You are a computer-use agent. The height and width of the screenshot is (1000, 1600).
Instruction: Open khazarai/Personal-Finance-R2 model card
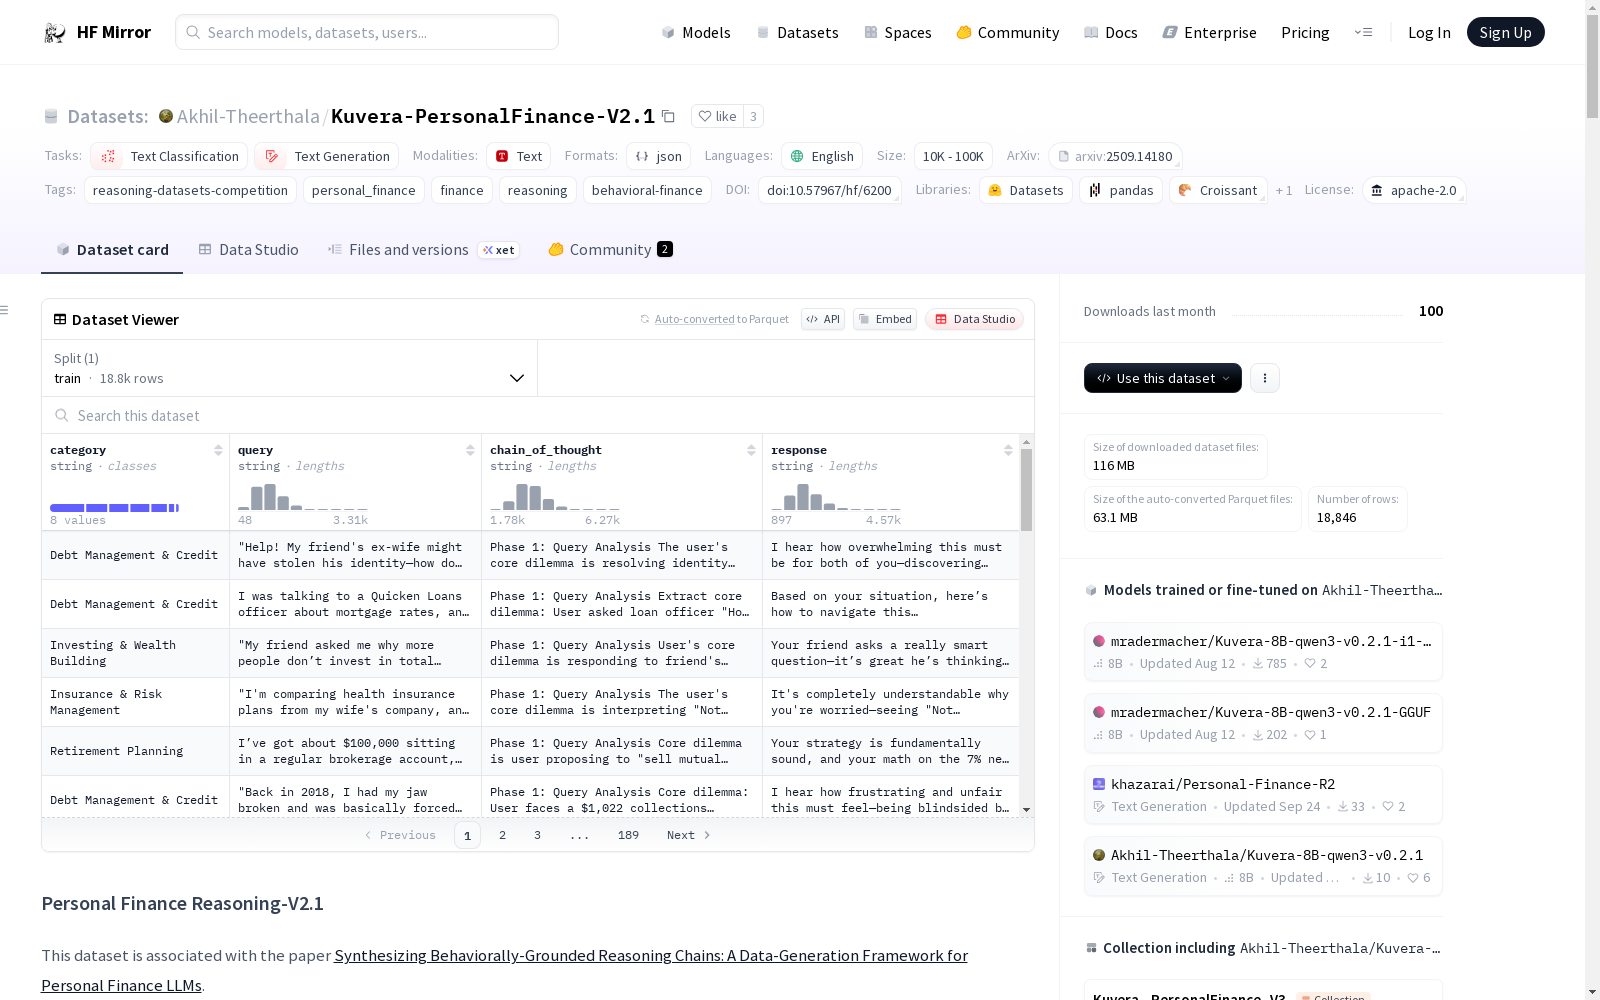pos(1263,795)
